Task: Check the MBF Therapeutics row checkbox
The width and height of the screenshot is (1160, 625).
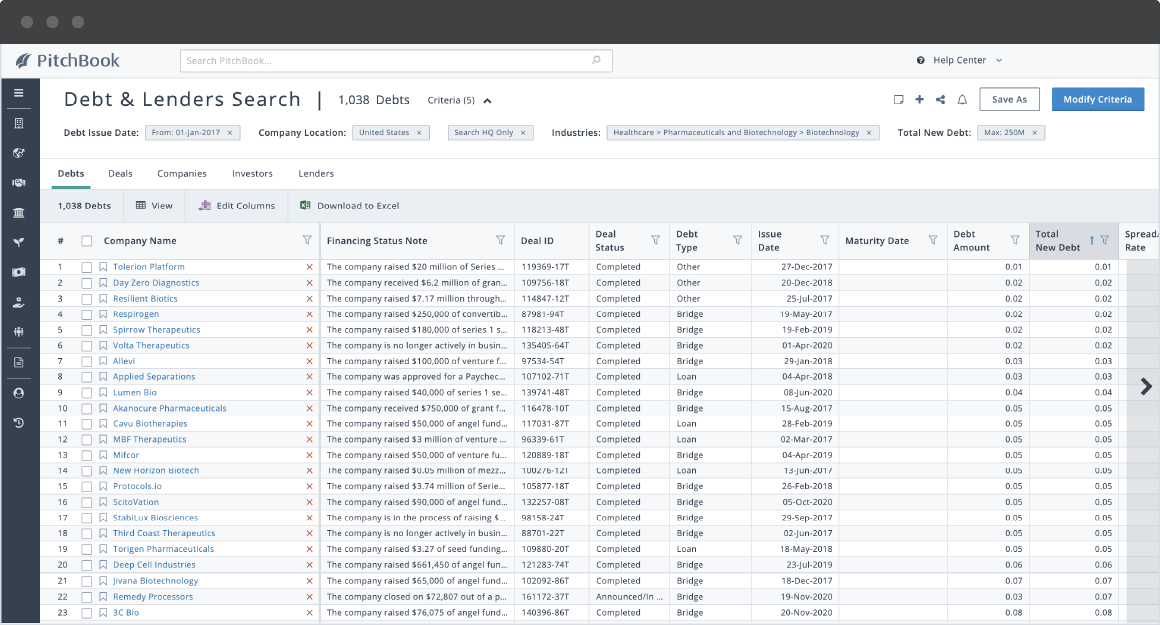Action: [x=87, y=439]
